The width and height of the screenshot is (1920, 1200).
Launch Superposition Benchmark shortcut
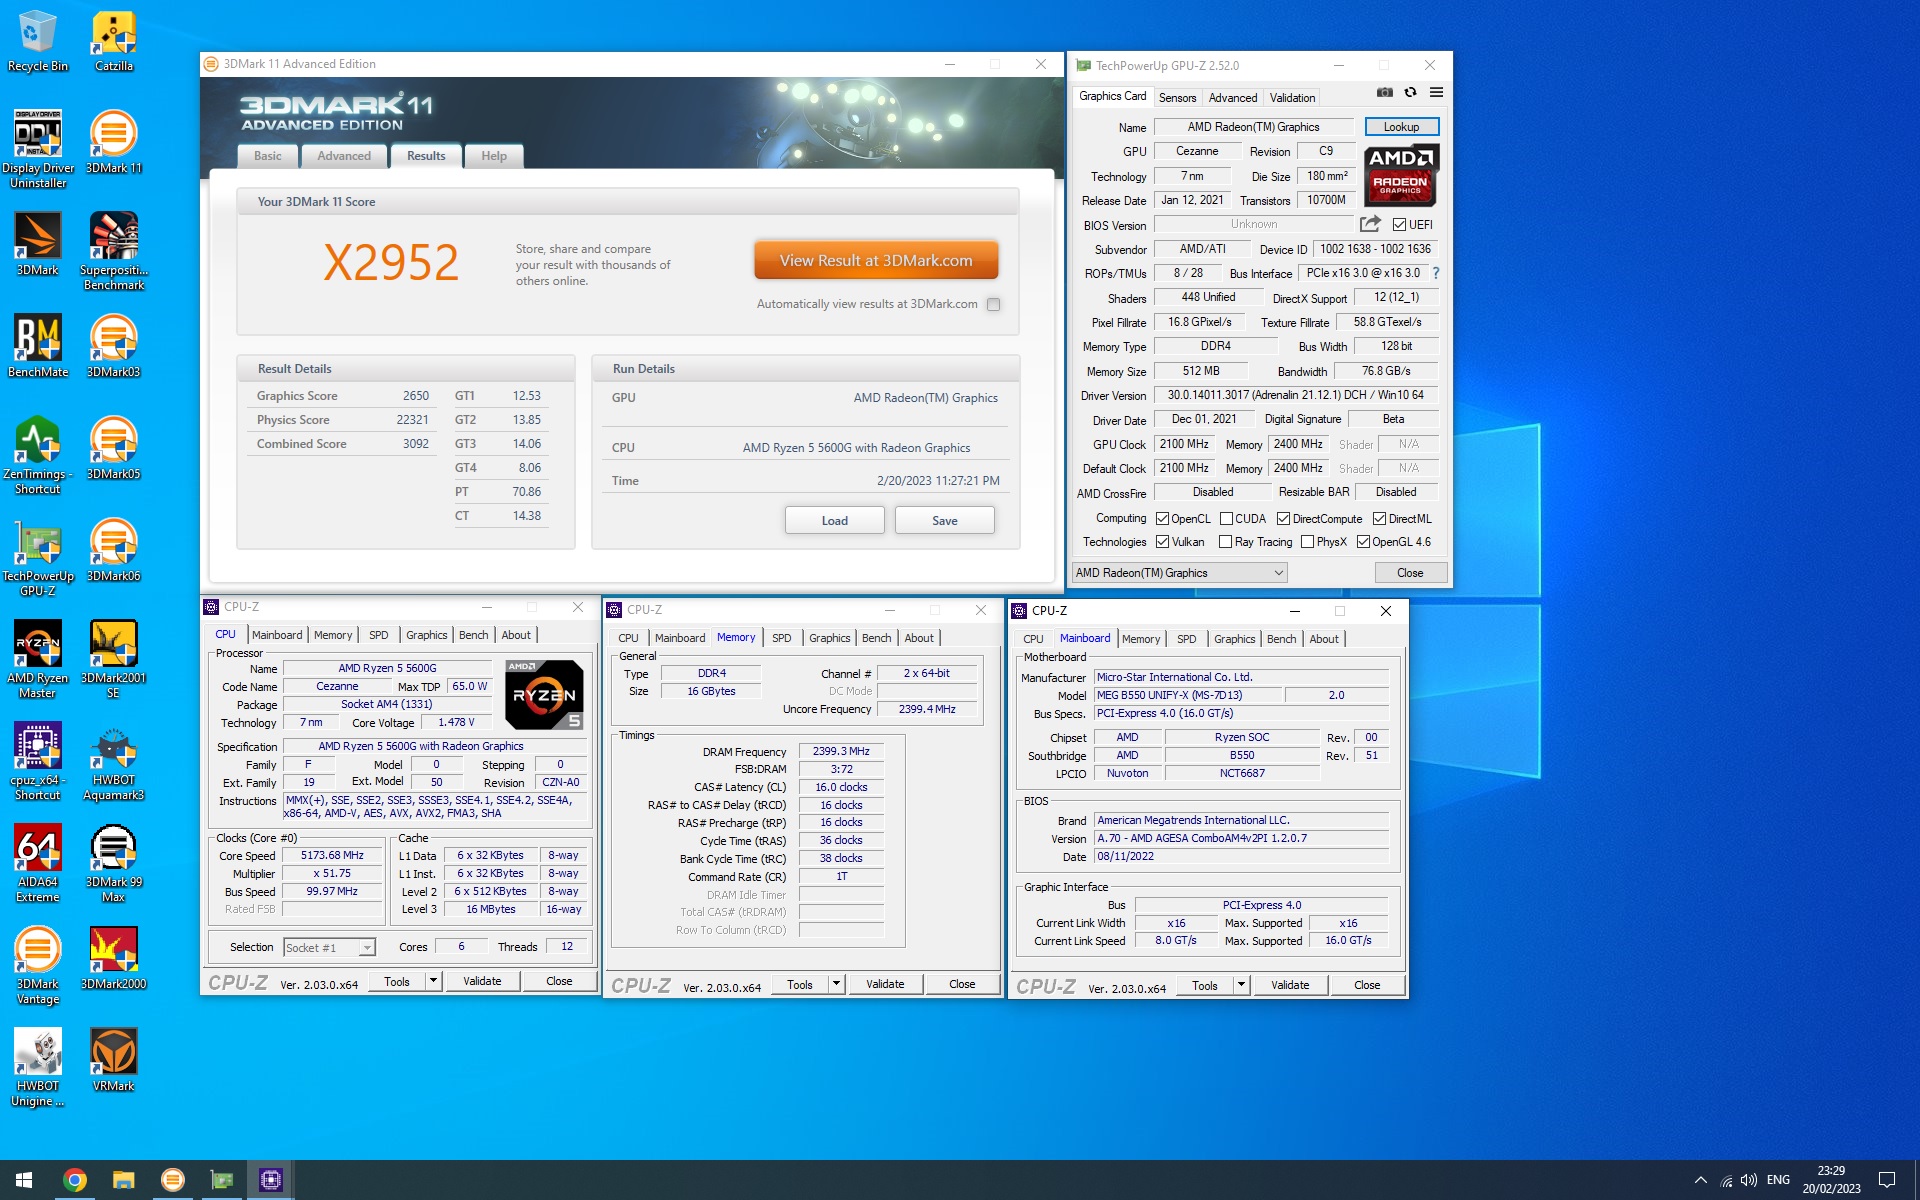tap(114, 251)
